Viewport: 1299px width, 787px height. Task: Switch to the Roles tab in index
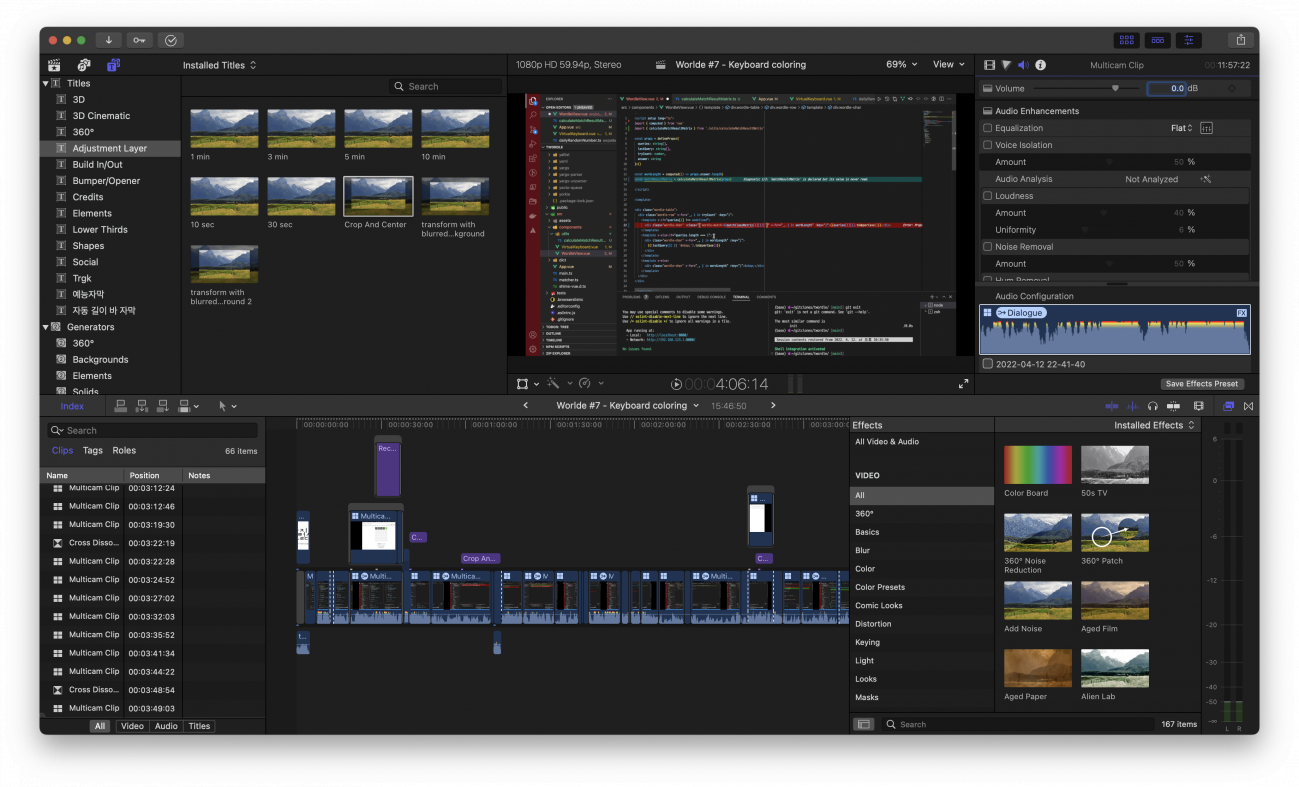tap(124, 451)
